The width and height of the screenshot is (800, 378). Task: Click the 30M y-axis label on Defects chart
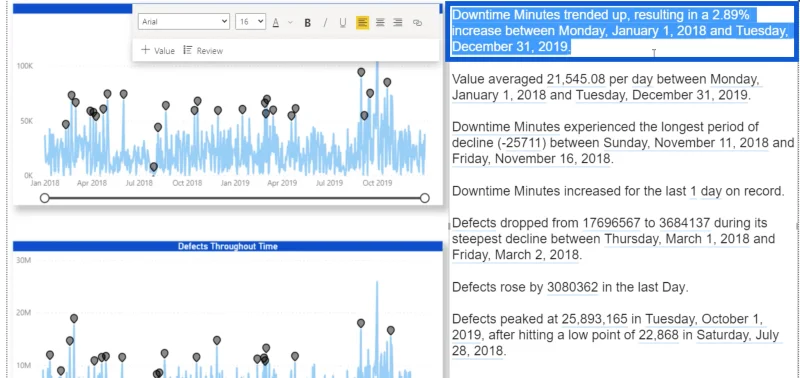coord(24,260)
